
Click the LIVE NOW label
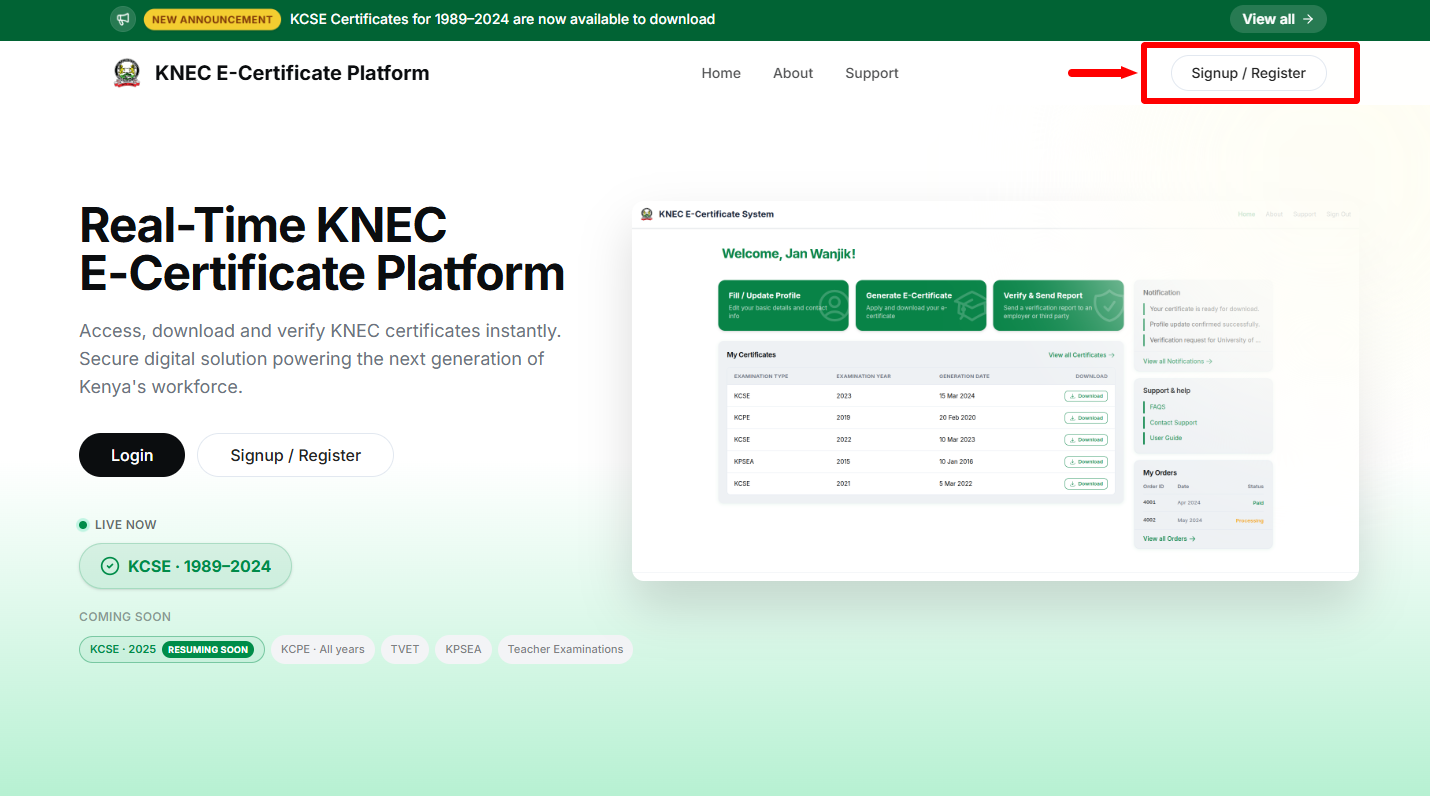point(126,525)
